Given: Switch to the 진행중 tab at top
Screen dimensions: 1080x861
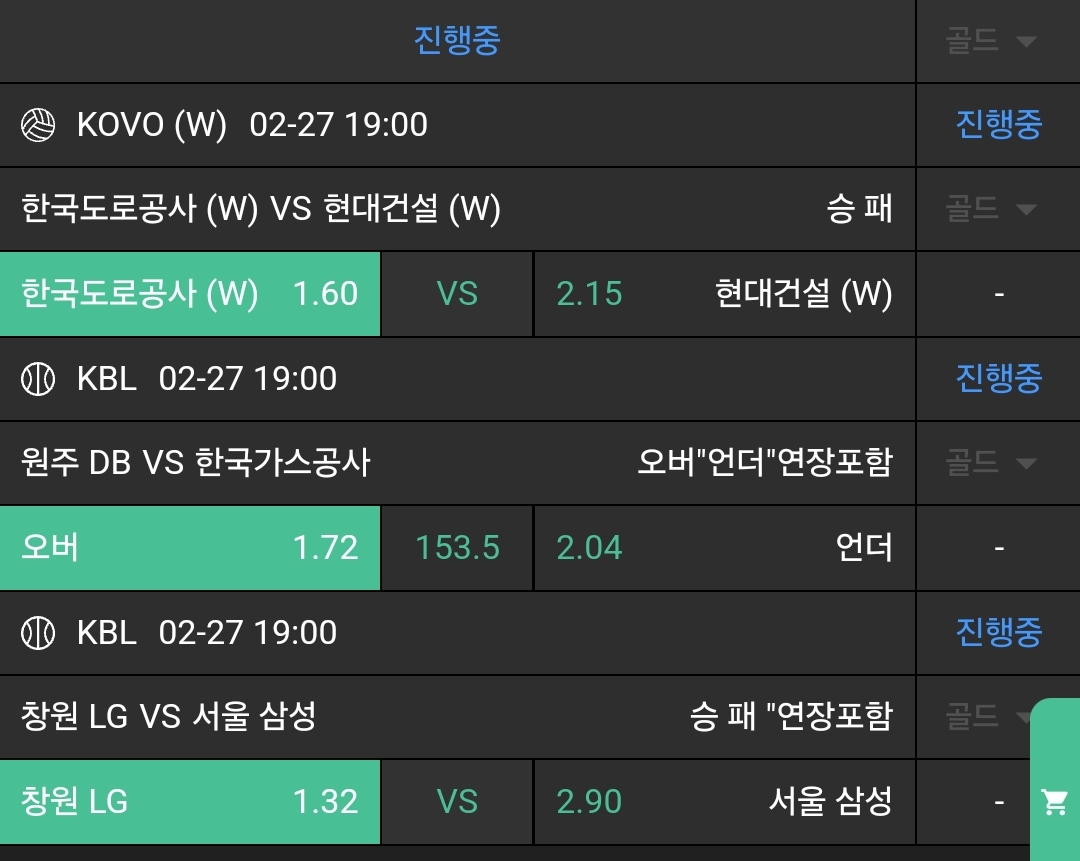Looking at the screenshot, I should (x=457, y=41).
